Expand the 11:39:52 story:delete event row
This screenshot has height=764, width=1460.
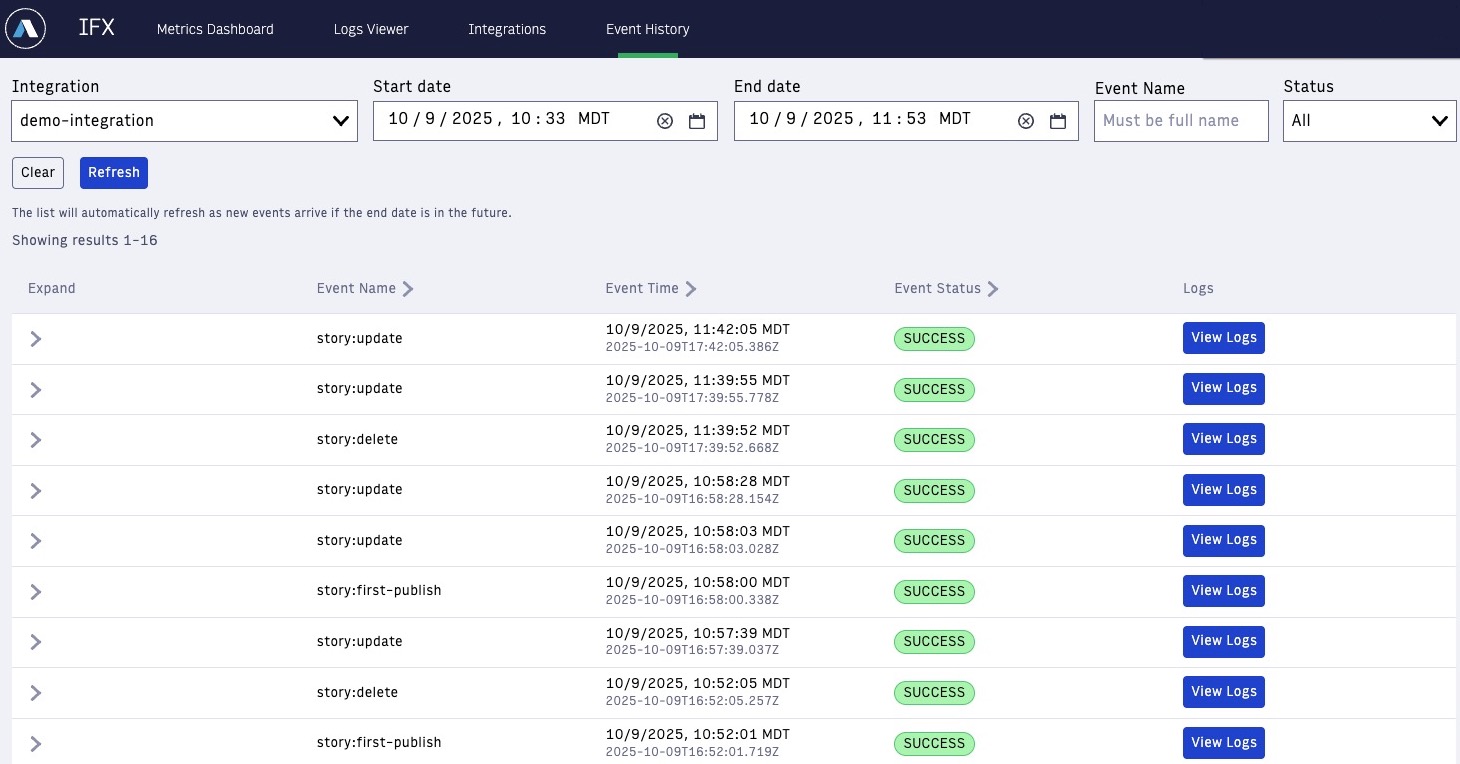(36, 440)
